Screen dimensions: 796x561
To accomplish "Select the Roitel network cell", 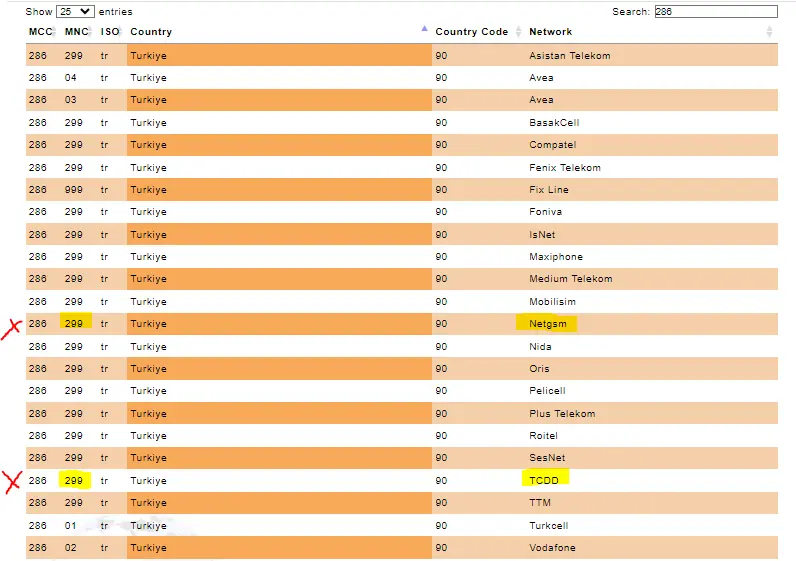I will (543, 436).
